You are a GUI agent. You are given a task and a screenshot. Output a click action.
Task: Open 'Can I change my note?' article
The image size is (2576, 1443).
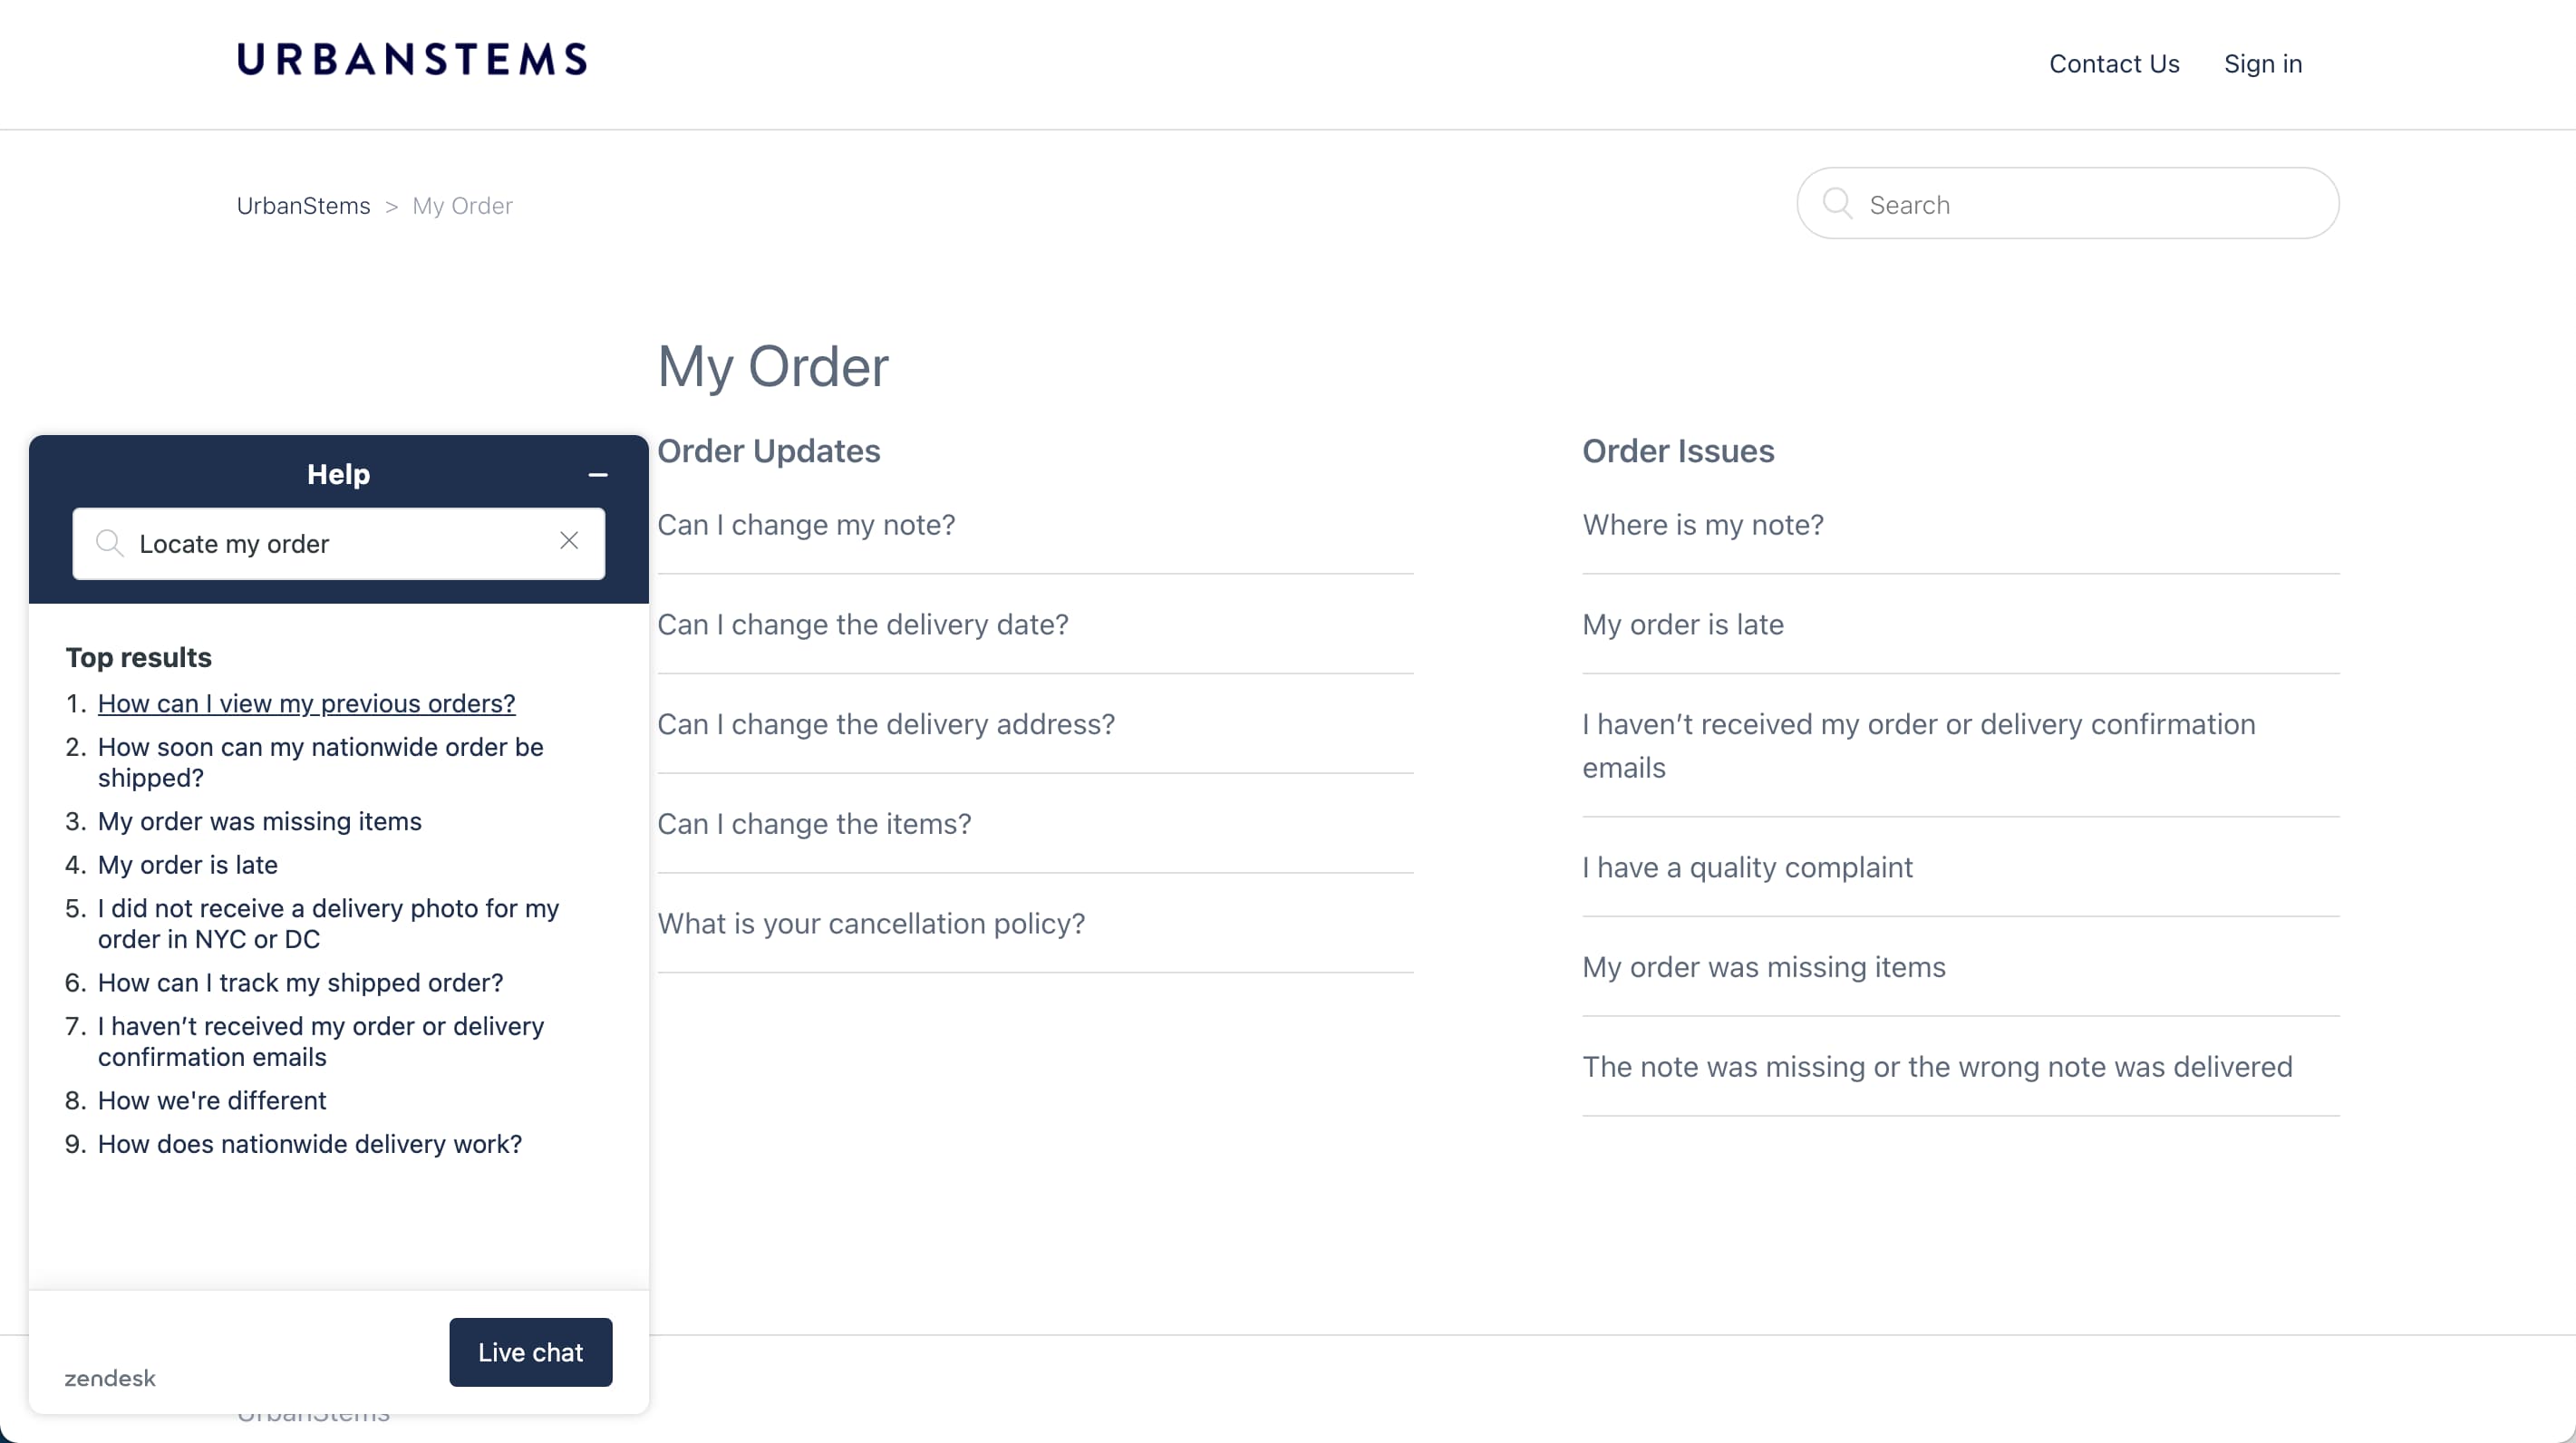(x=806, y=524)
